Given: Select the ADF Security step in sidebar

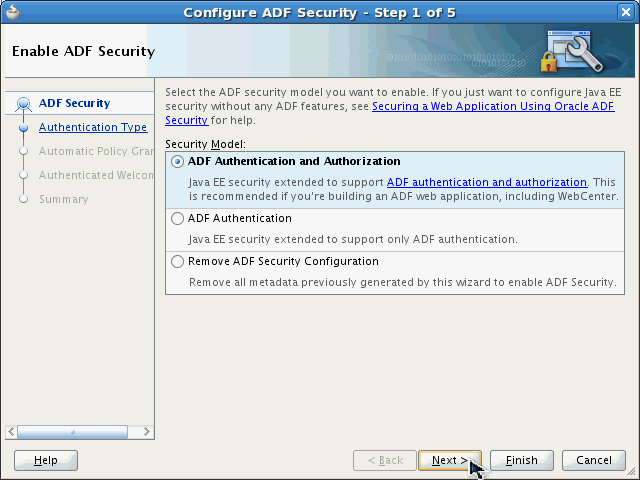Looking at the screenshot, I should click(74, 104).
